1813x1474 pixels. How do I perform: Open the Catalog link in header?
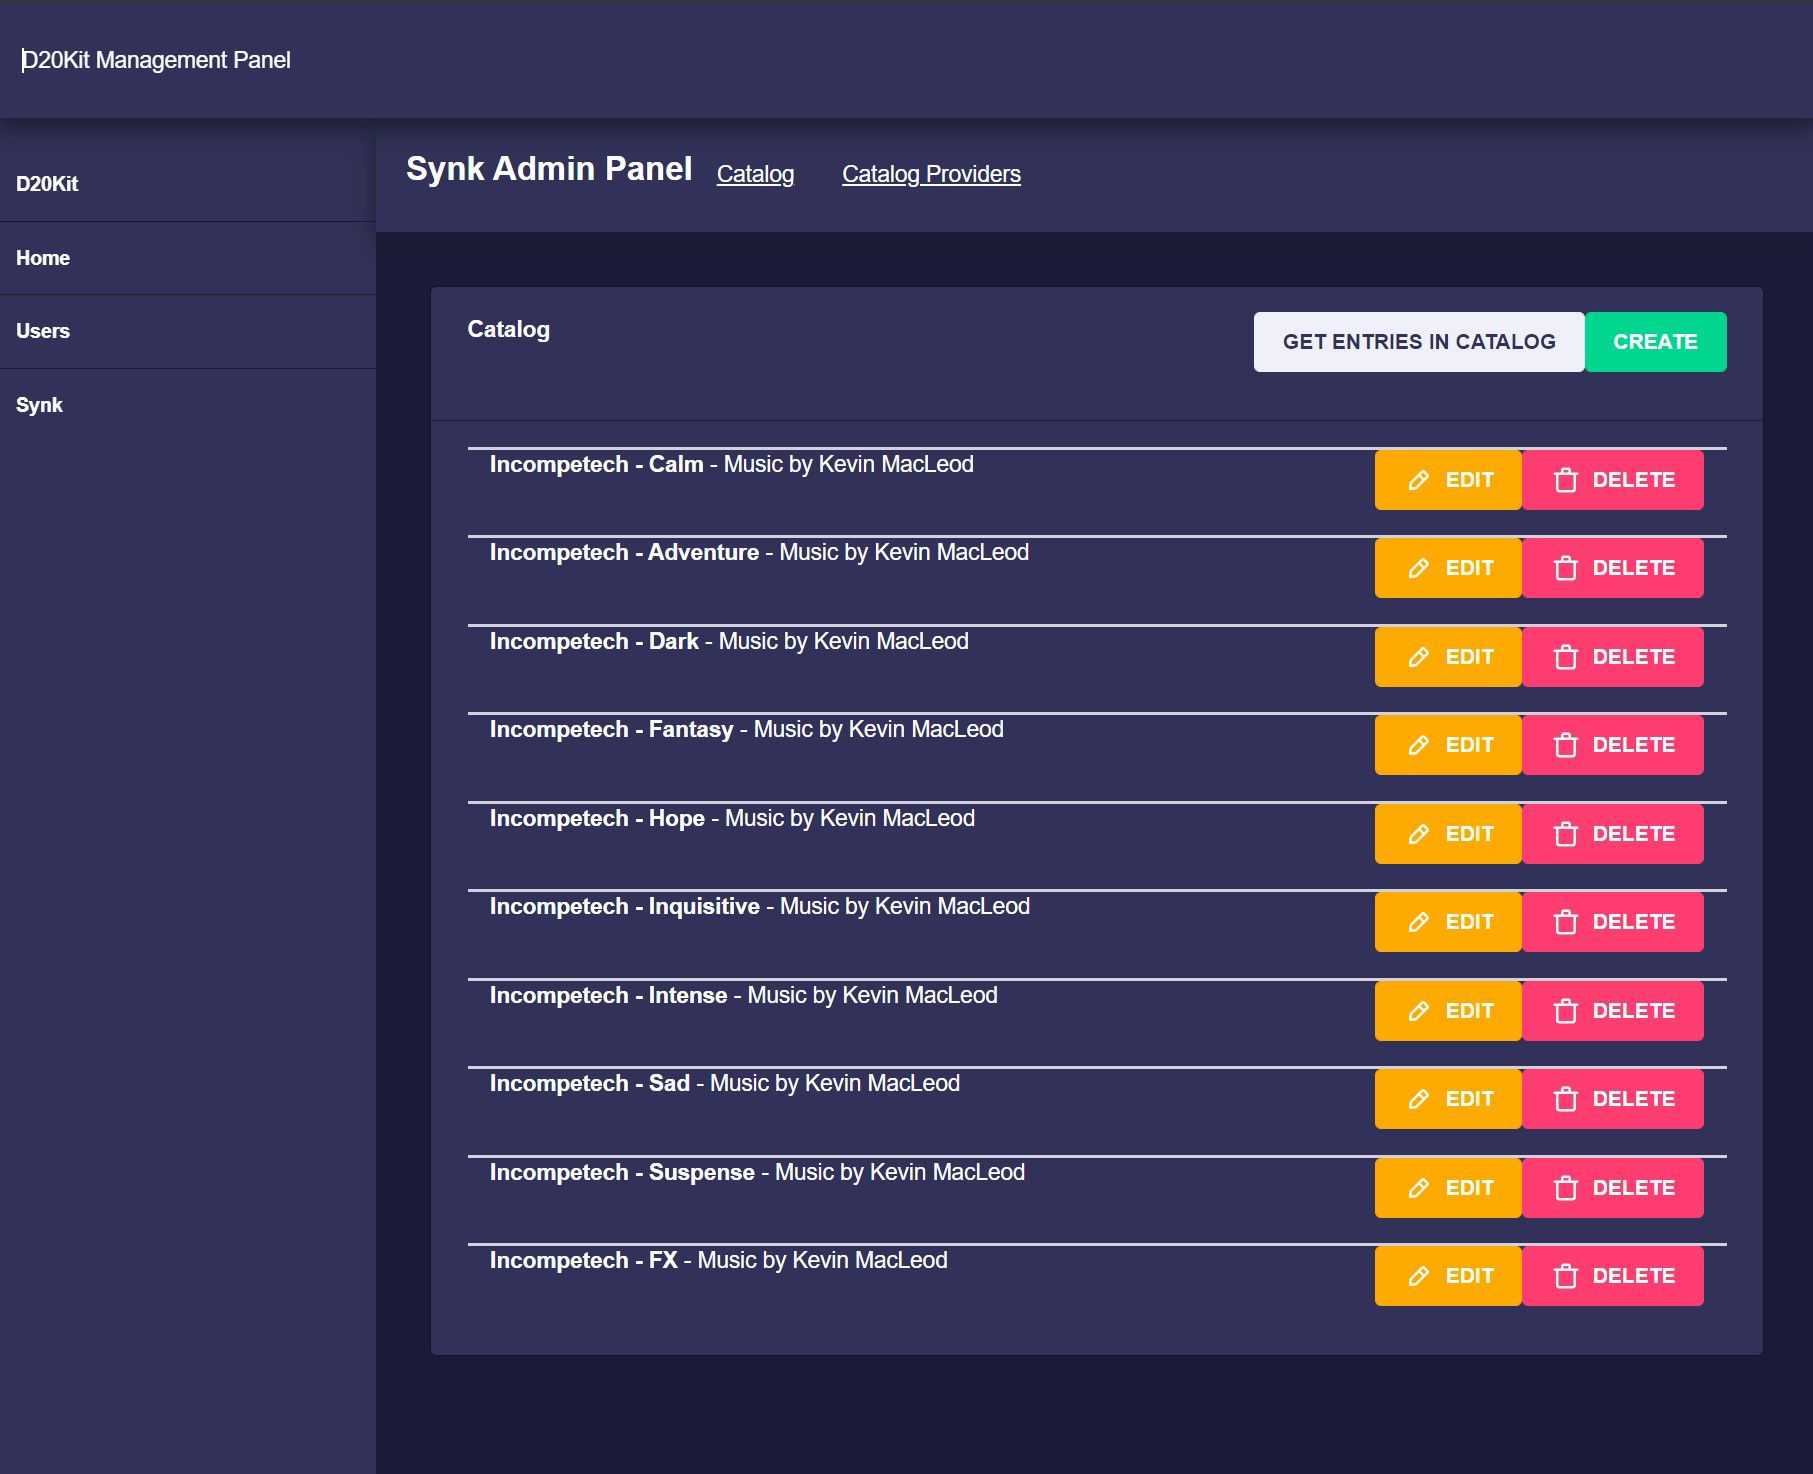(x=755, y=174)
